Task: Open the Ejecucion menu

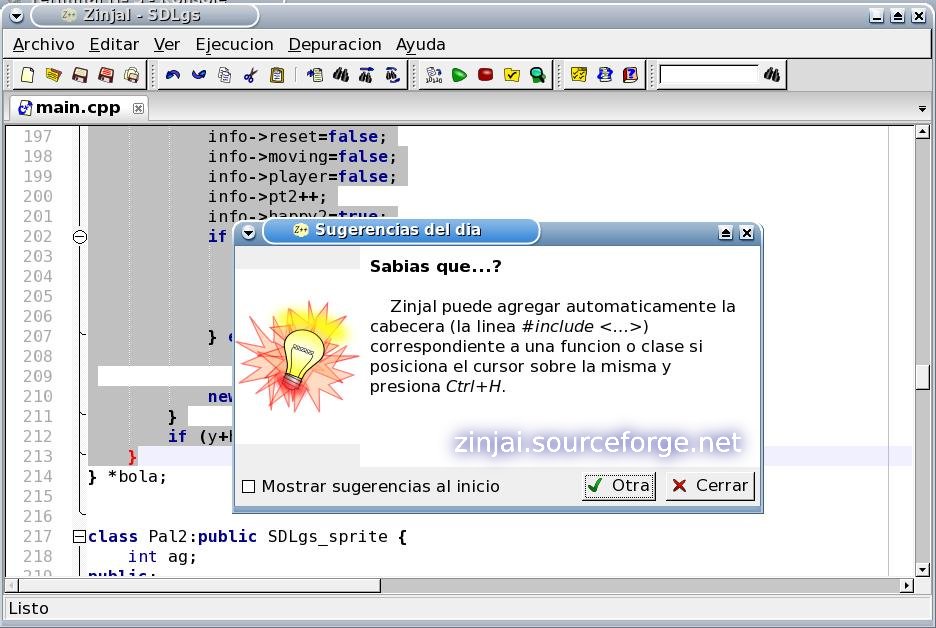Action: [234, 45]
